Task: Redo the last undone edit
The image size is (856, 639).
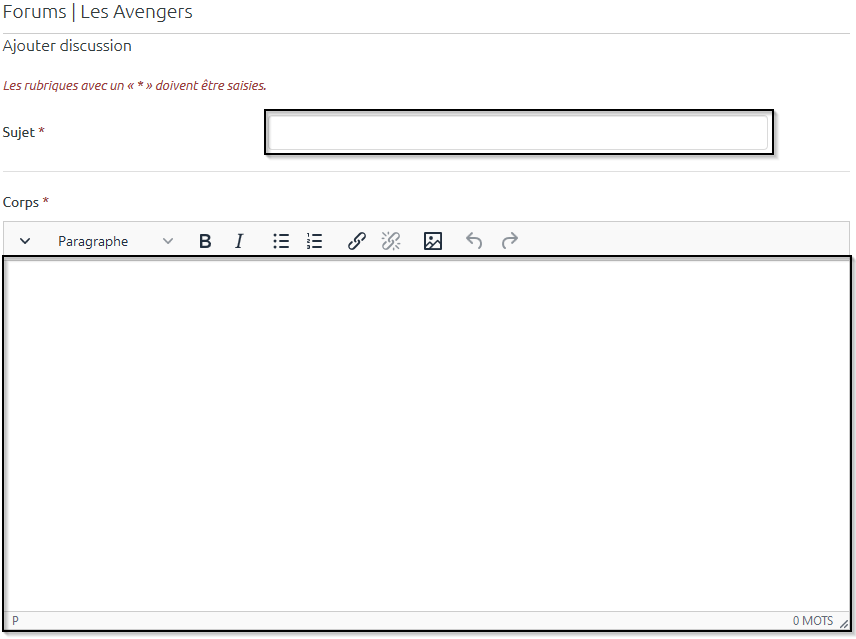Action: coord(510,241)
